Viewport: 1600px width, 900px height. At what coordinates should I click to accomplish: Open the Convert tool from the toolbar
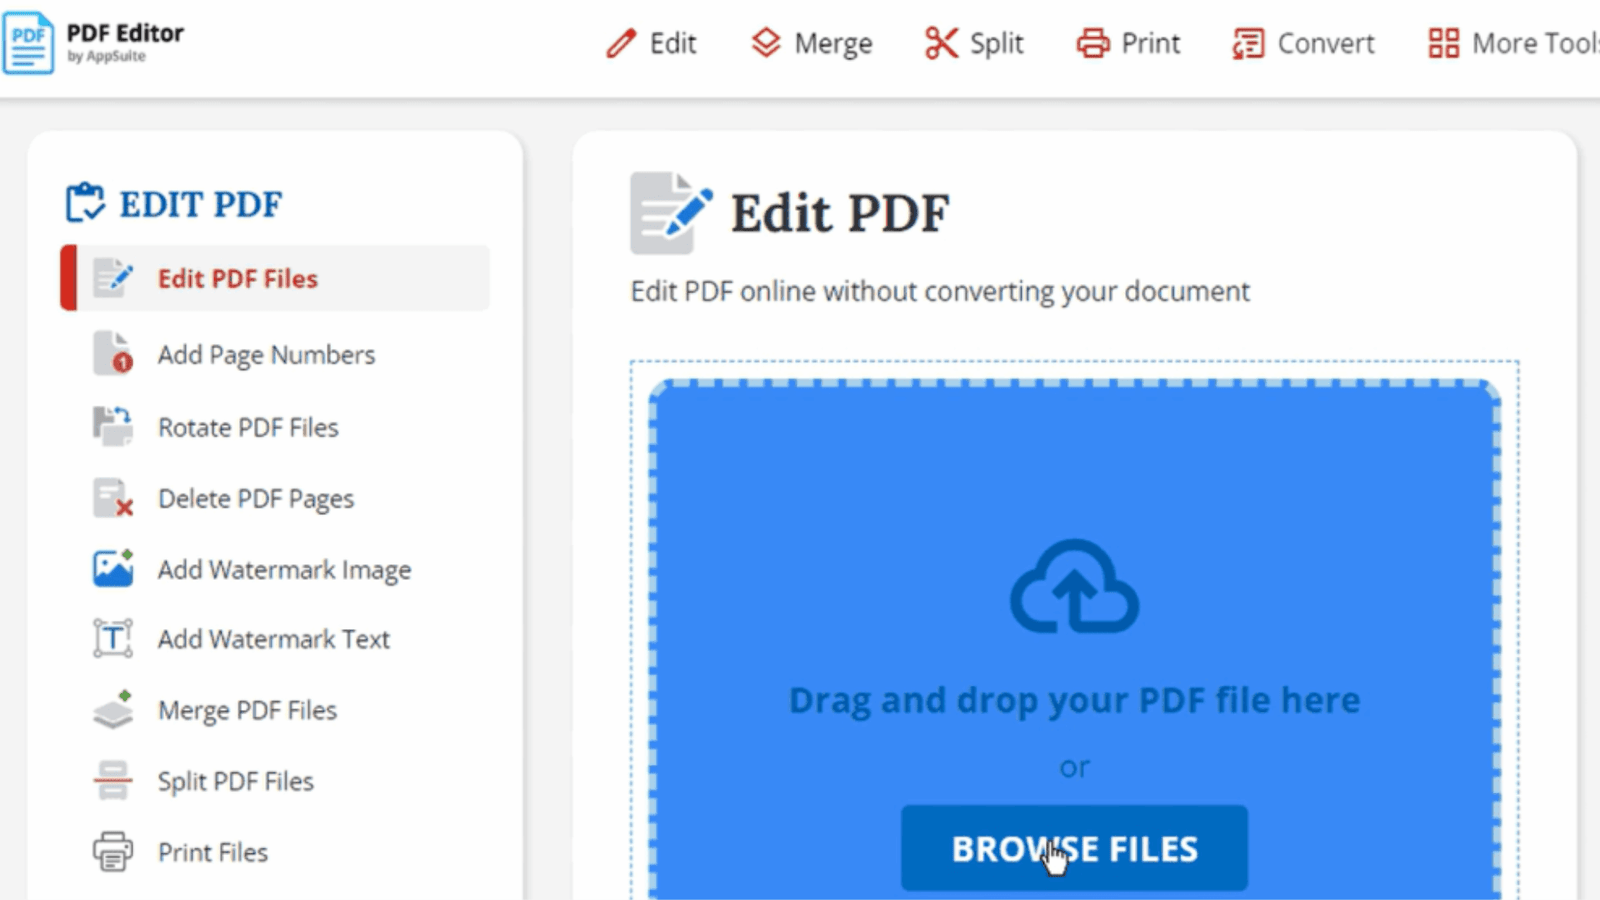coord(1303,43)
